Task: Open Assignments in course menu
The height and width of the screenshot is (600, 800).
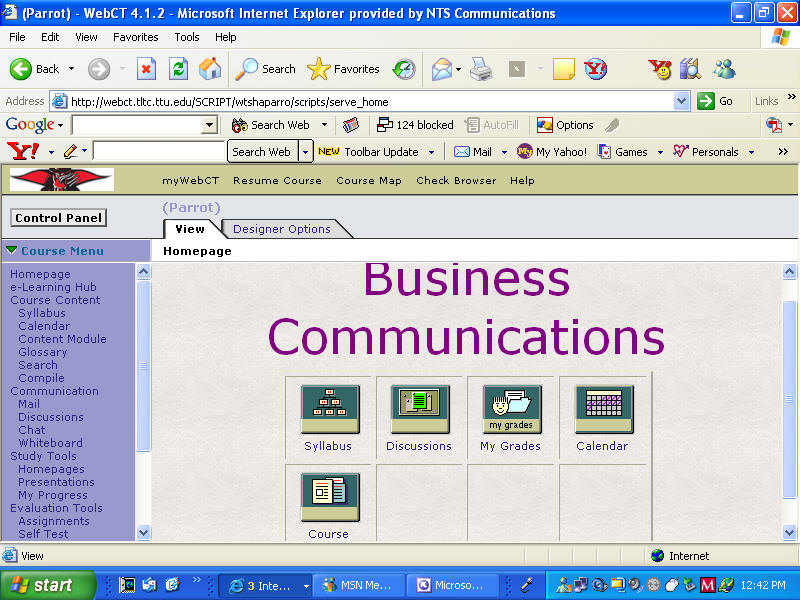Action: 54,521
